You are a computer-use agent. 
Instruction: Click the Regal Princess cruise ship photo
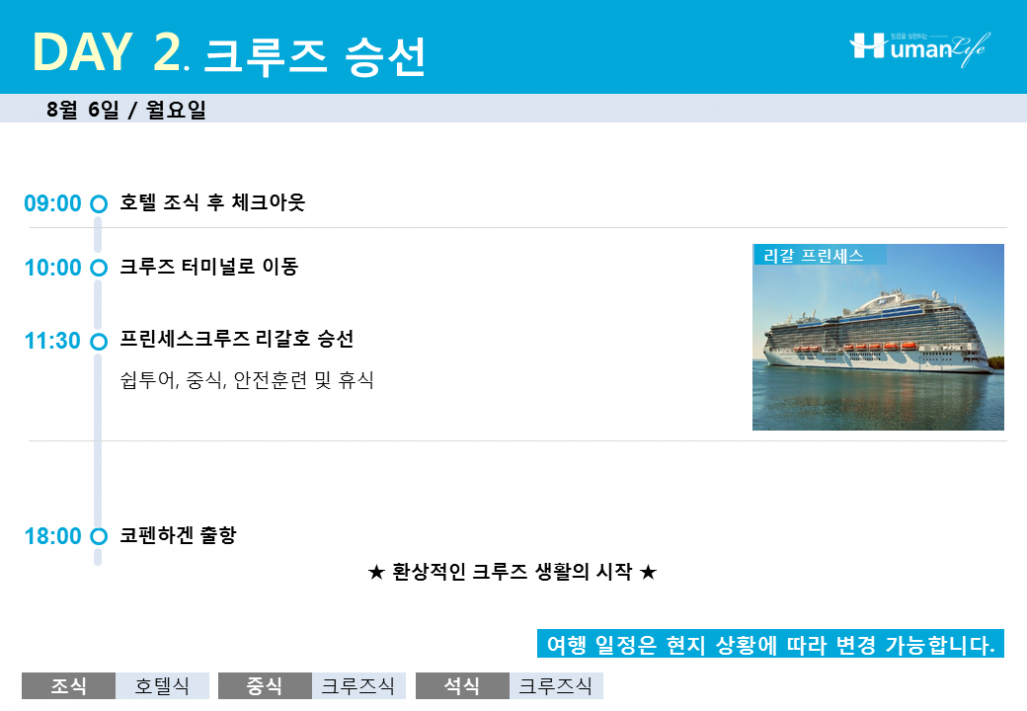tap(878, 337)
